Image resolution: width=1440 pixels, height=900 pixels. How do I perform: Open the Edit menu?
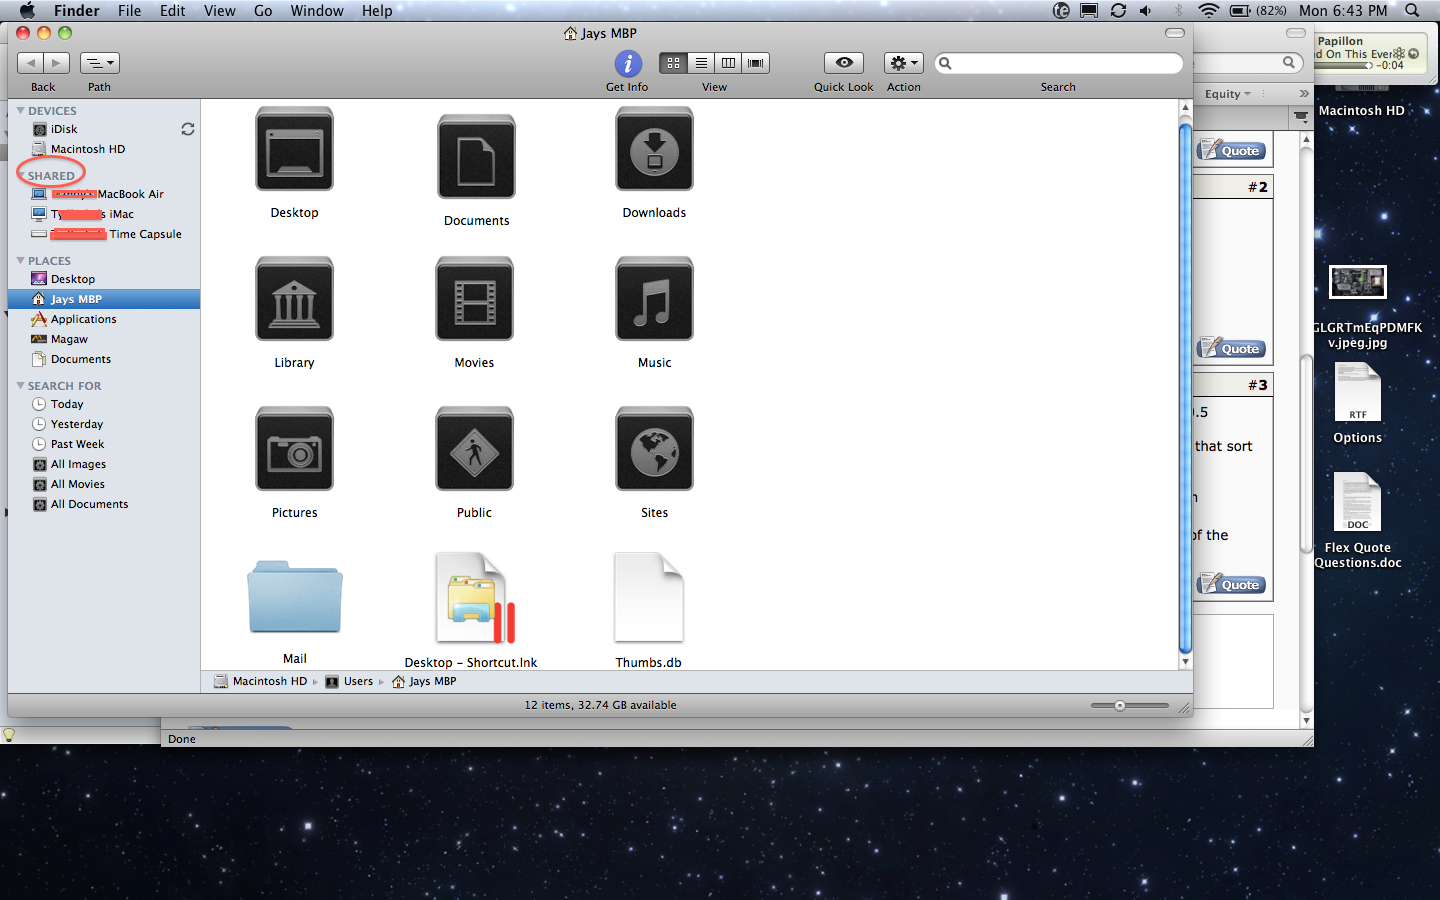[x=172, y=11]
